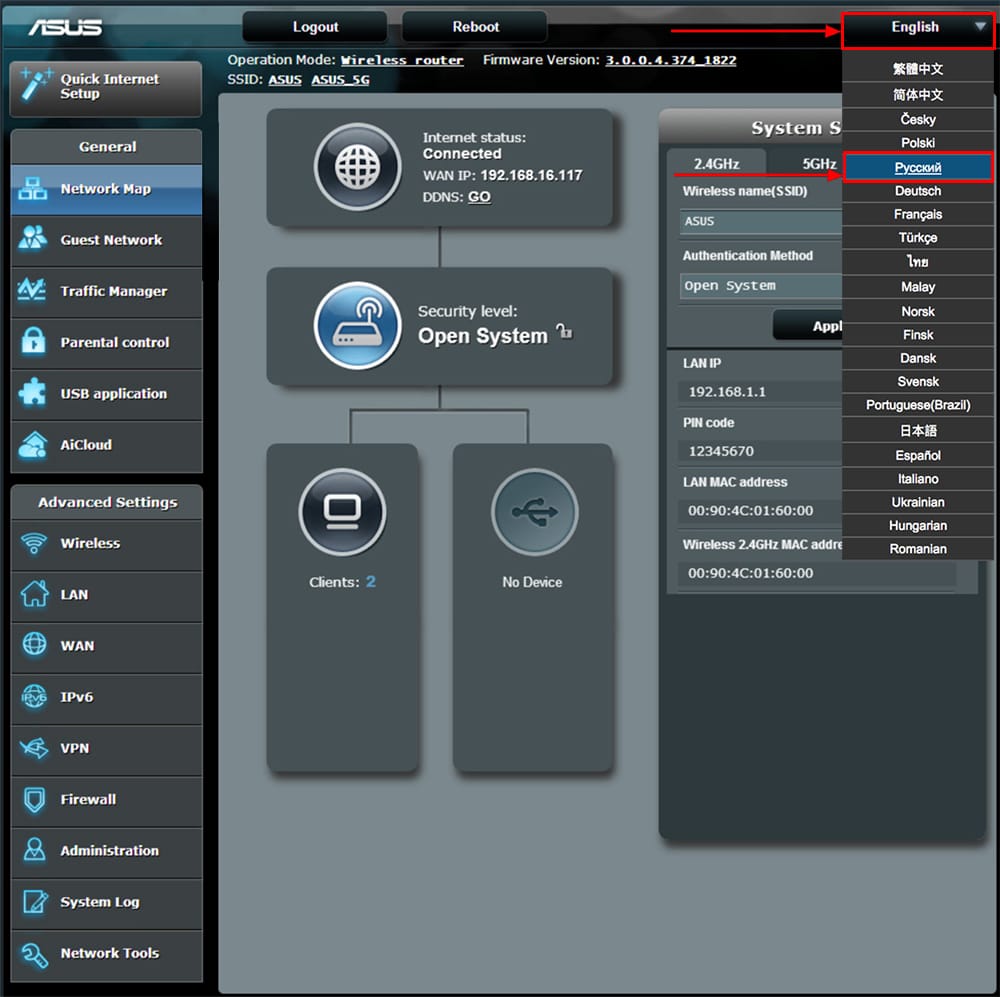Click the USB No Device icon
1000x997 pixels.
[534, 512]
